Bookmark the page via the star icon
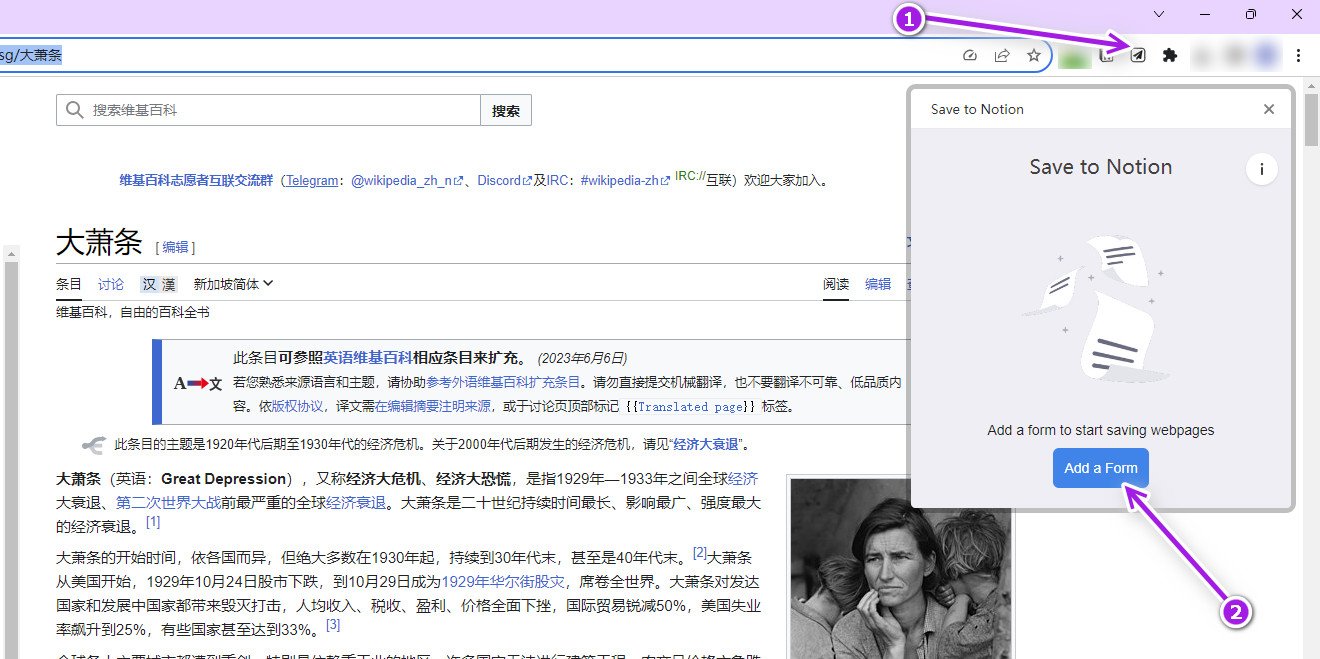Image resolution: width=1320 pixels, height=659 pixels. coord(1034,56)
